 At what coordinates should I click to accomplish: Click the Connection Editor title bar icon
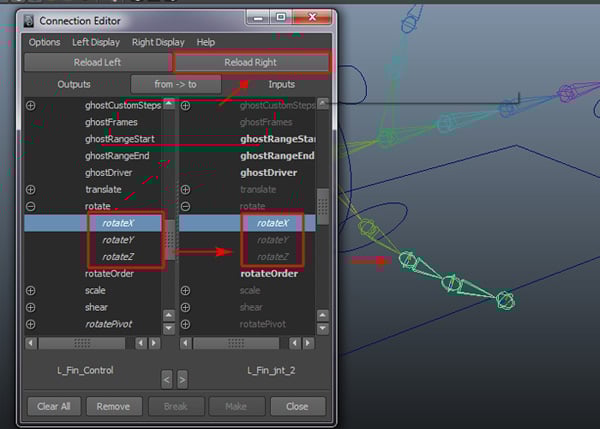coord(29,21)
